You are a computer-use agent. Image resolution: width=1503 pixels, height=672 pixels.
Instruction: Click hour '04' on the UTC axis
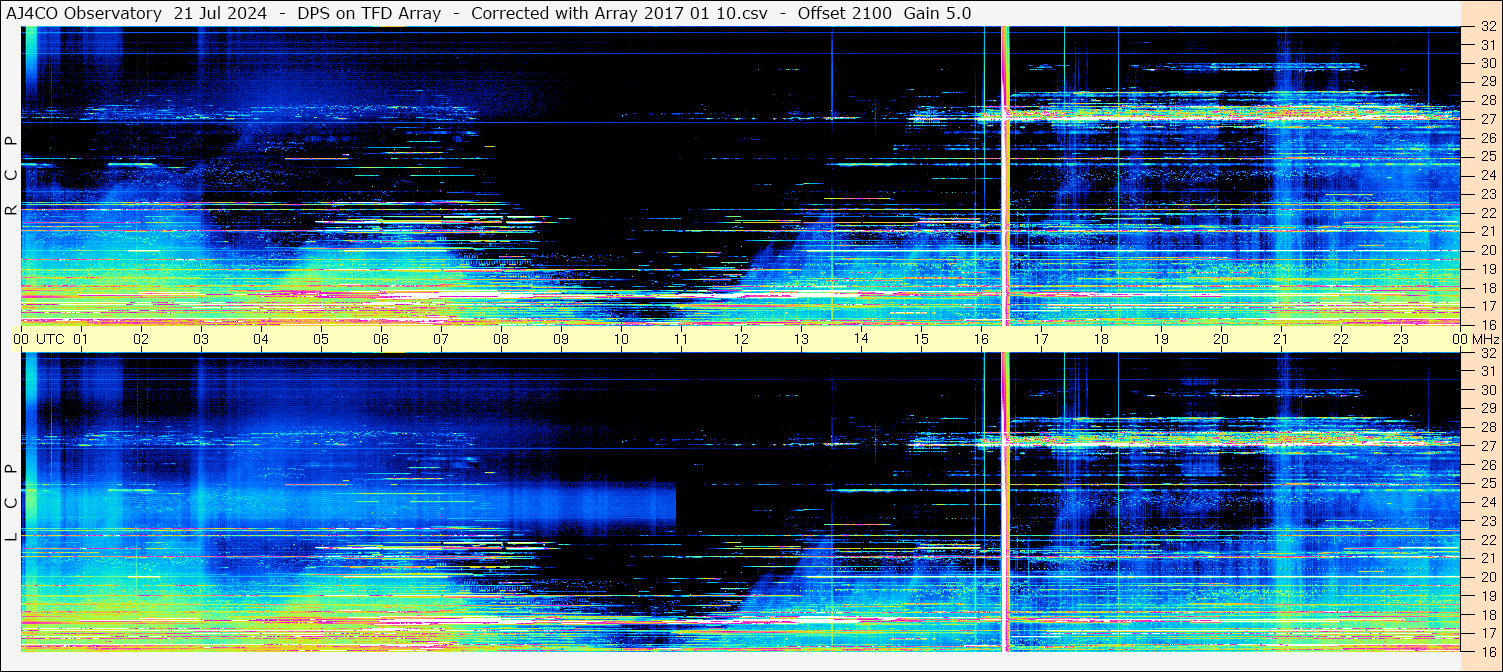[261, 339]
